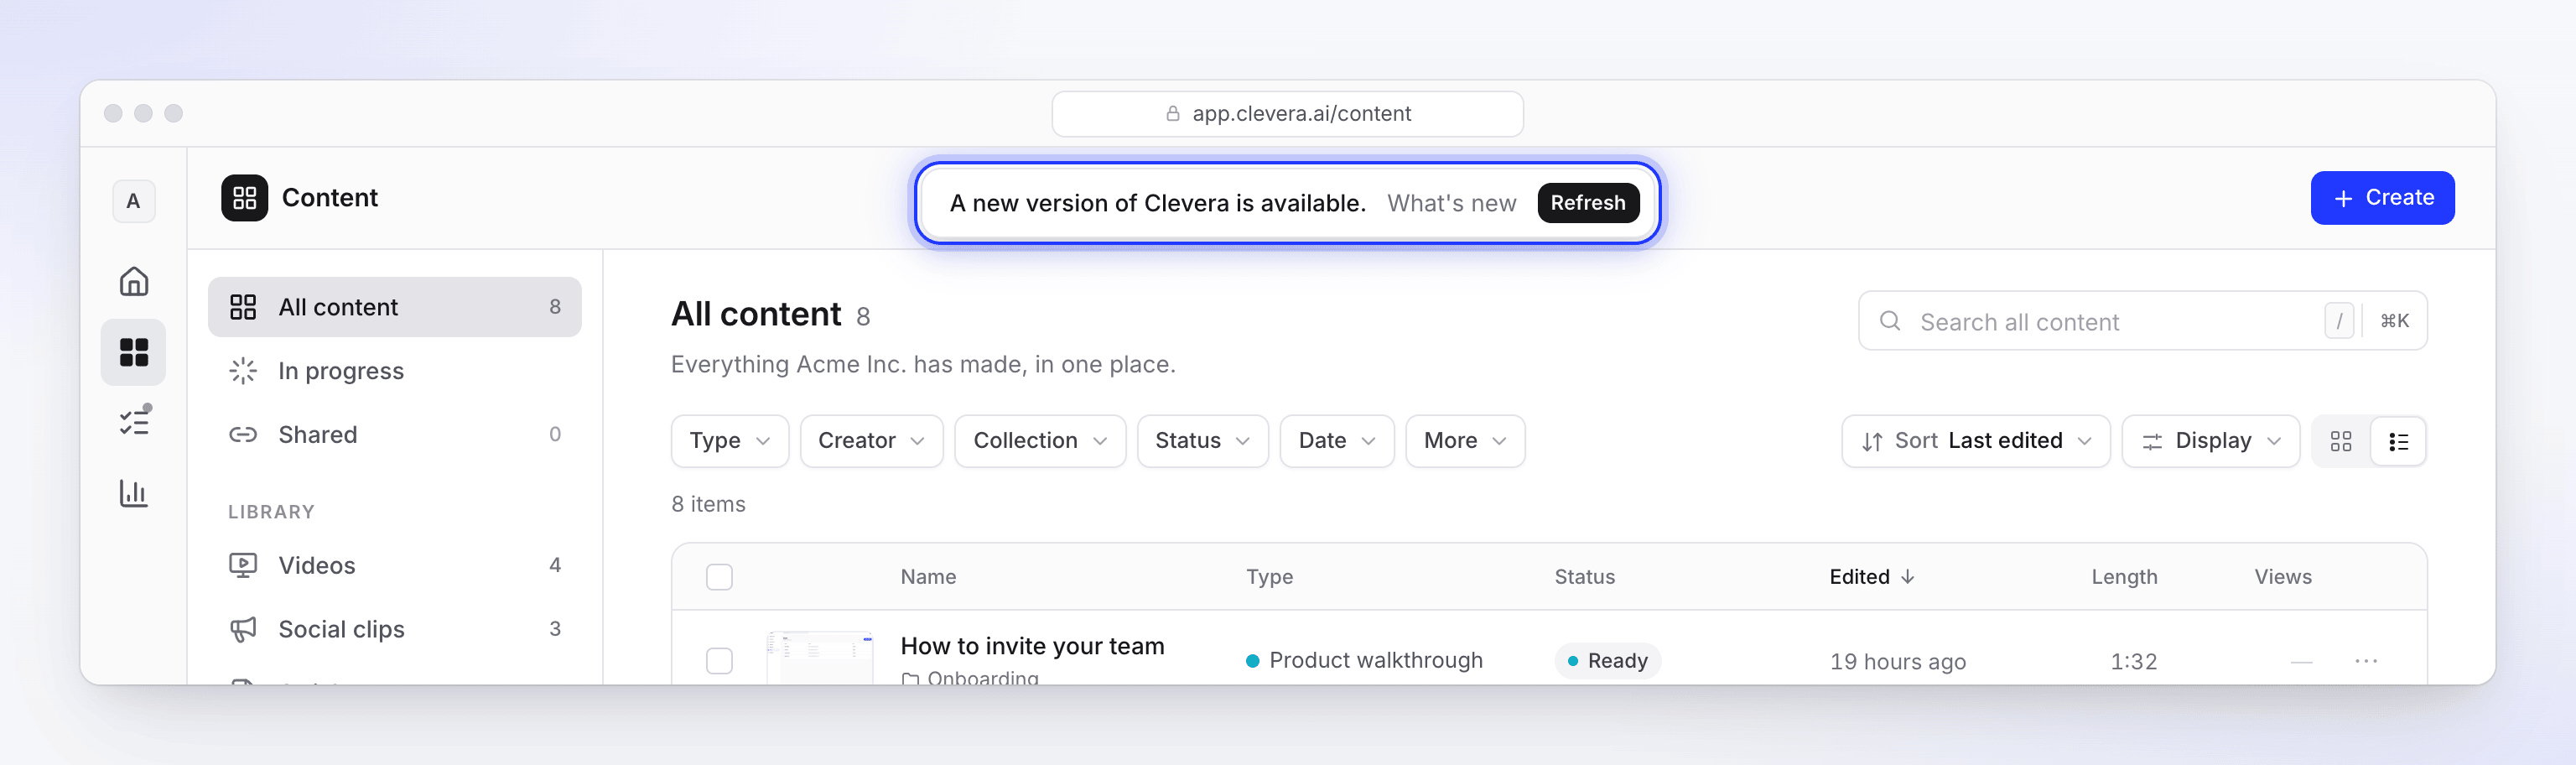Click the Views column header
Screen dimensions: 2576x765
pyautogui.click(x=2282, y=577)
